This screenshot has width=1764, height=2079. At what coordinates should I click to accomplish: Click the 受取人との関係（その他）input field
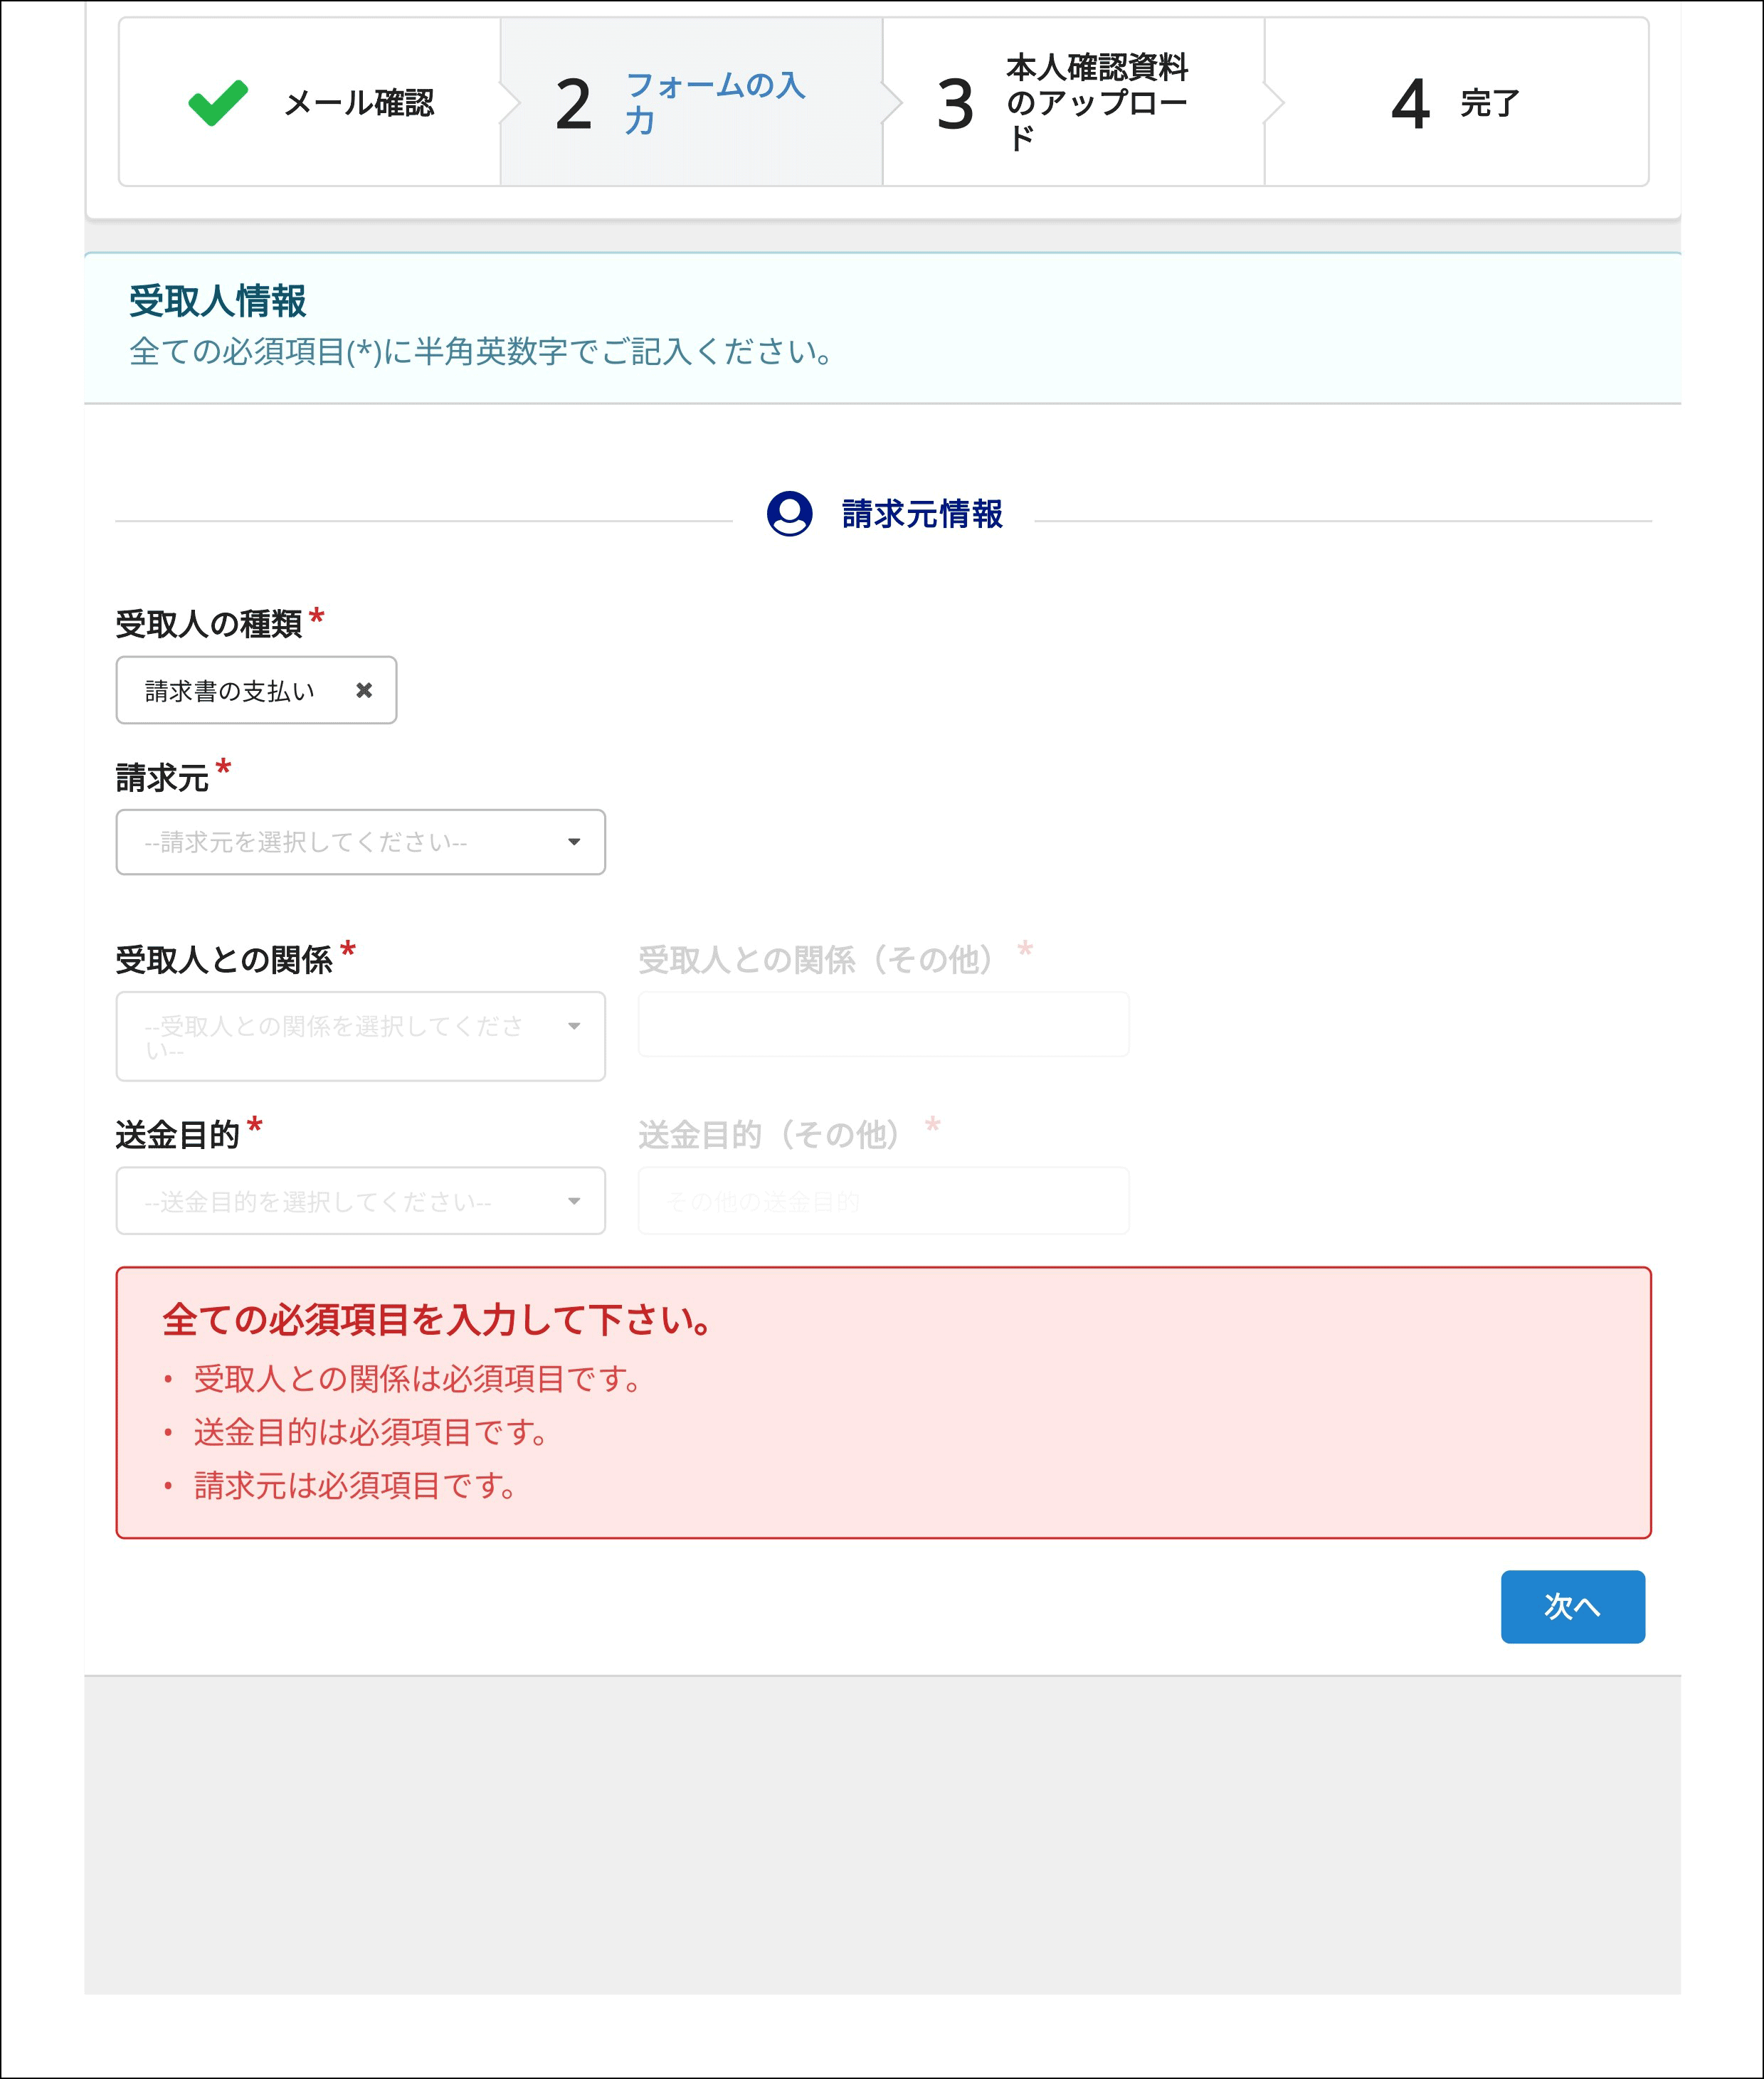(x=882, y=1024)
